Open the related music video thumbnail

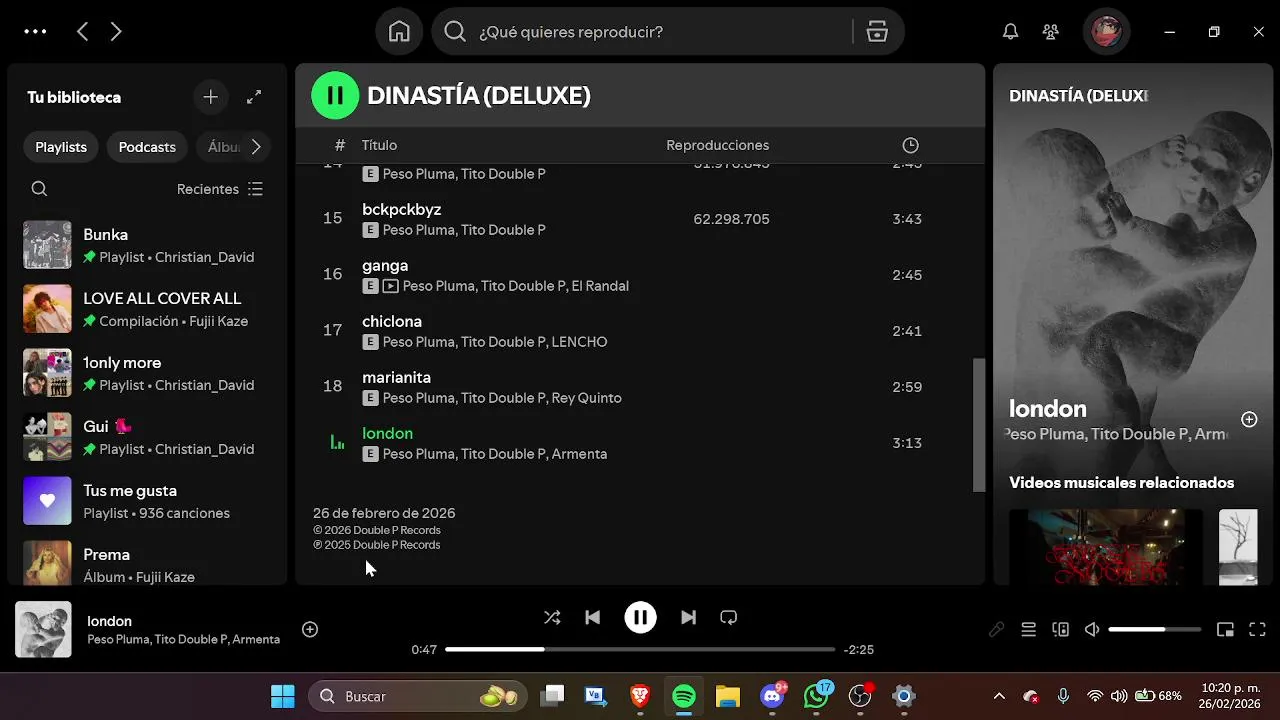pyautogui.click(x=1106, y=547)
